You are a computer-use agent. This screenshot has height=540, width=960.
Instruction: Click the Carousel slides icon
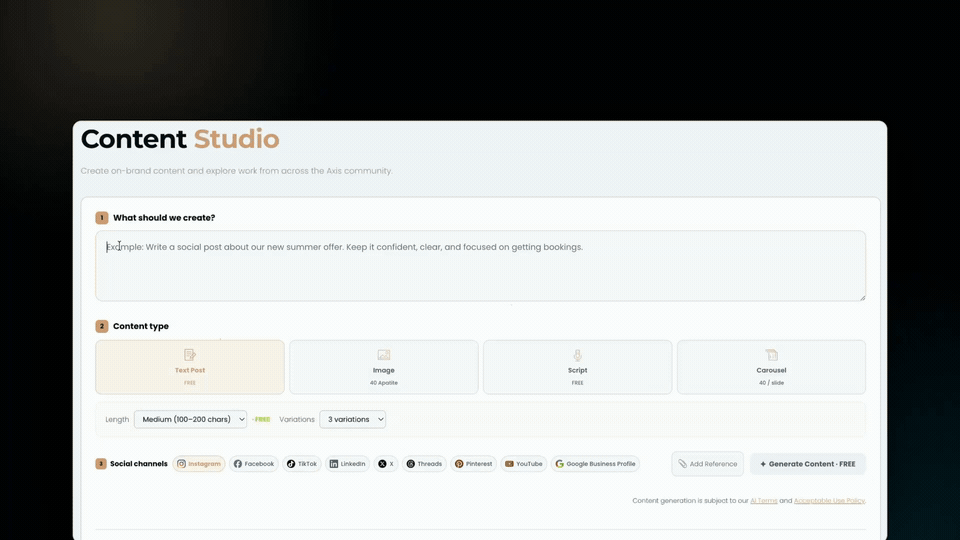click(771, 354)
